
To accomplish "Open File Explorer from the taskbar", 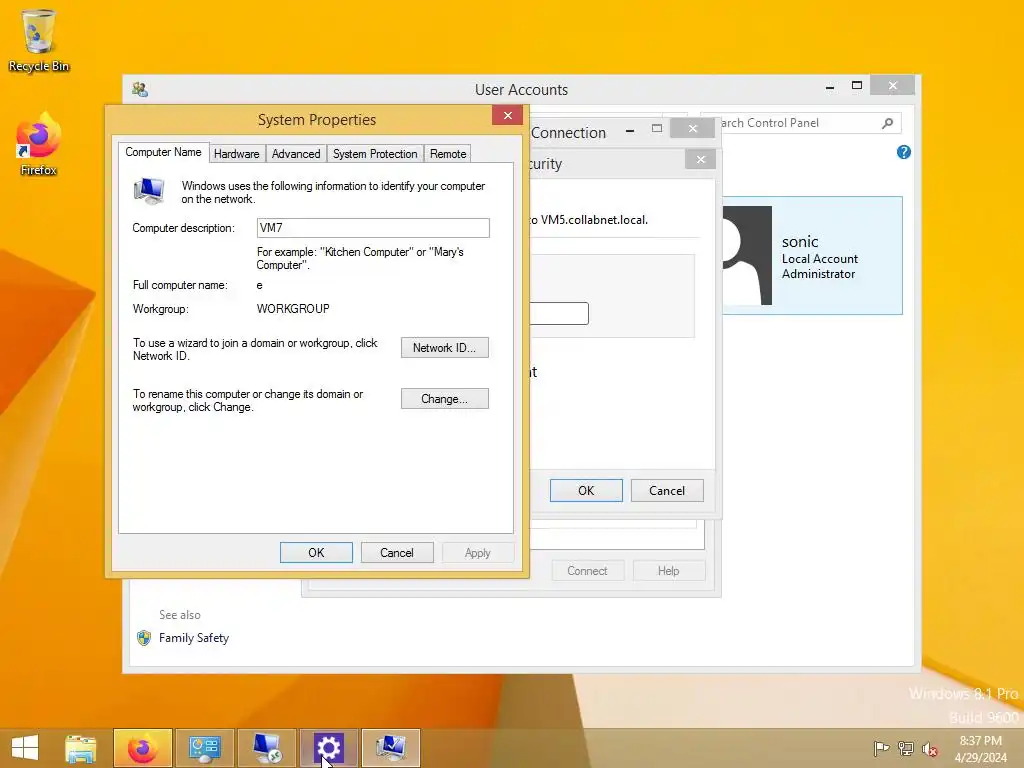I will (81, 748).
